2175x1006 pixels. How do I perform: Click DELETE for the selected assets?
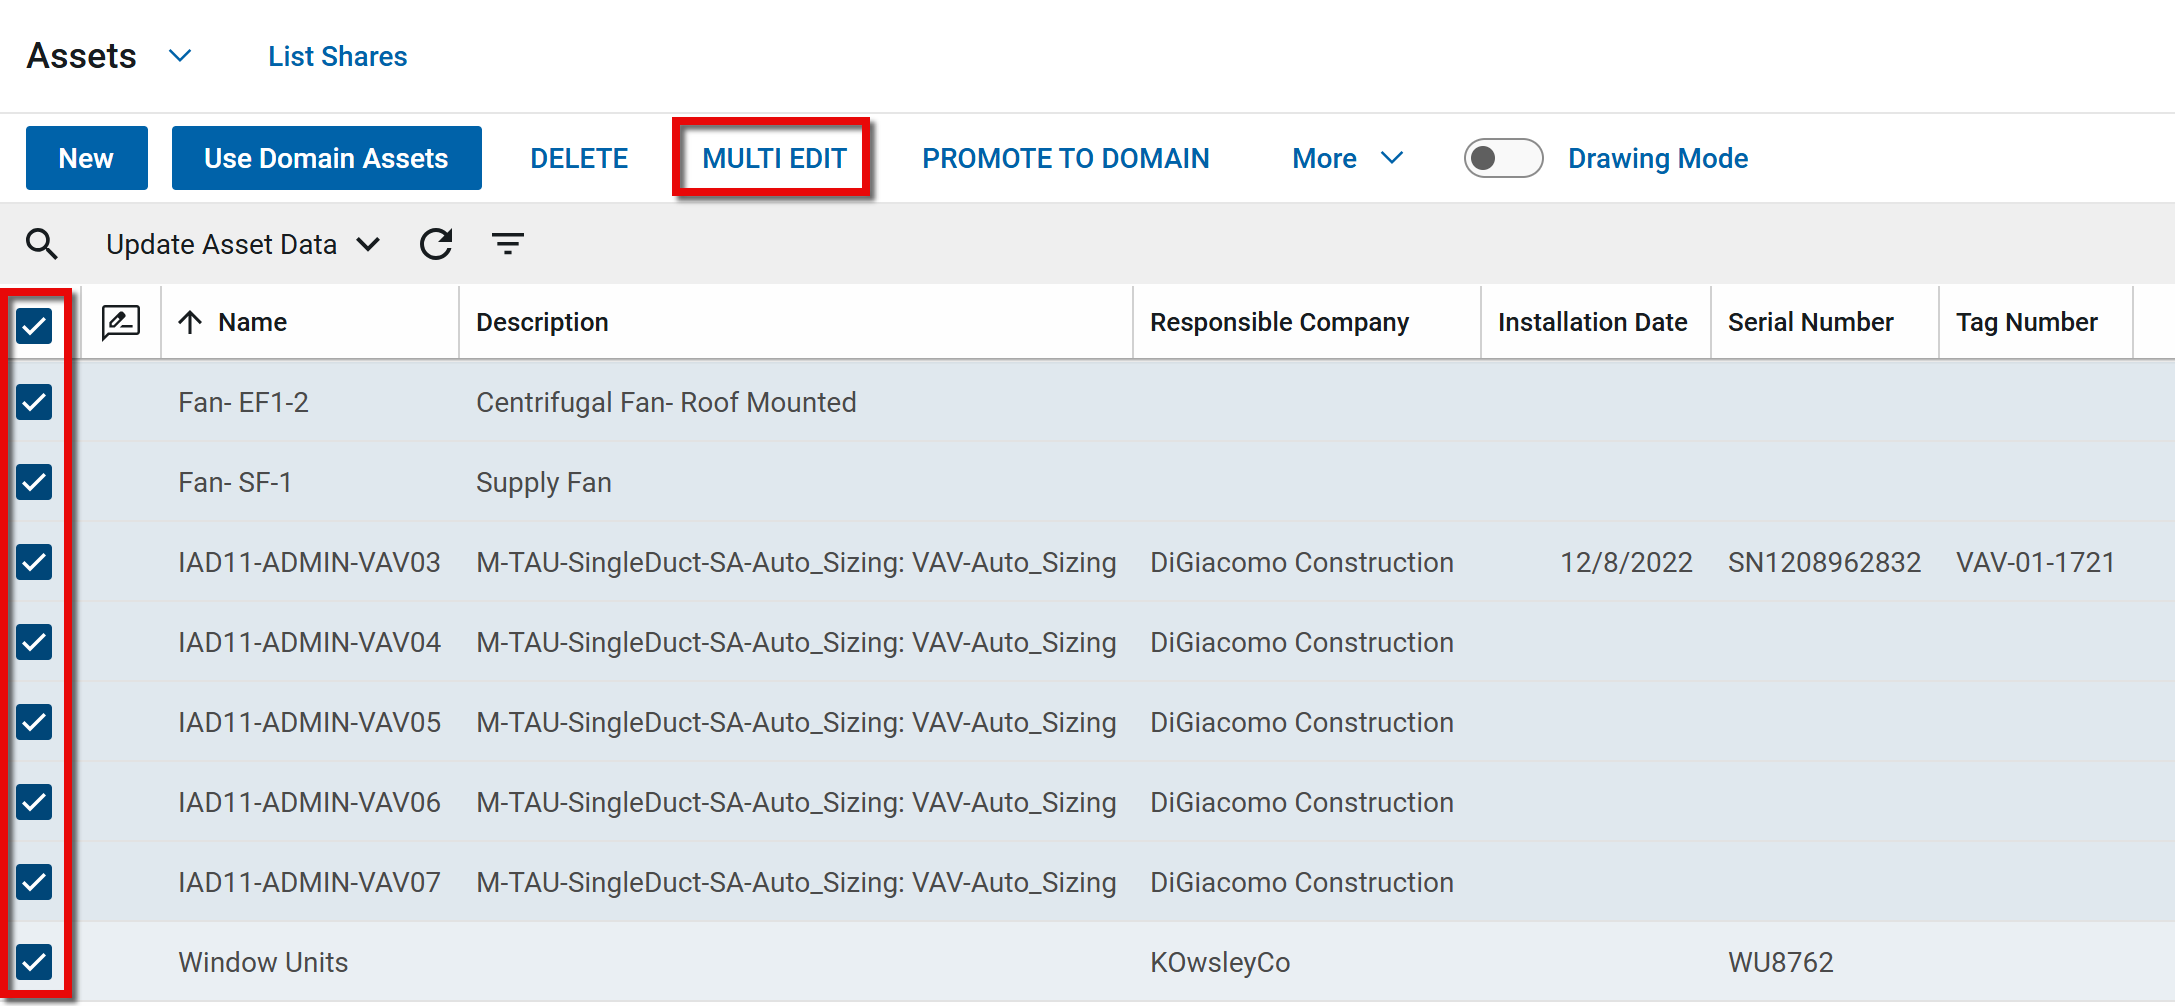[x=579, y=158]
